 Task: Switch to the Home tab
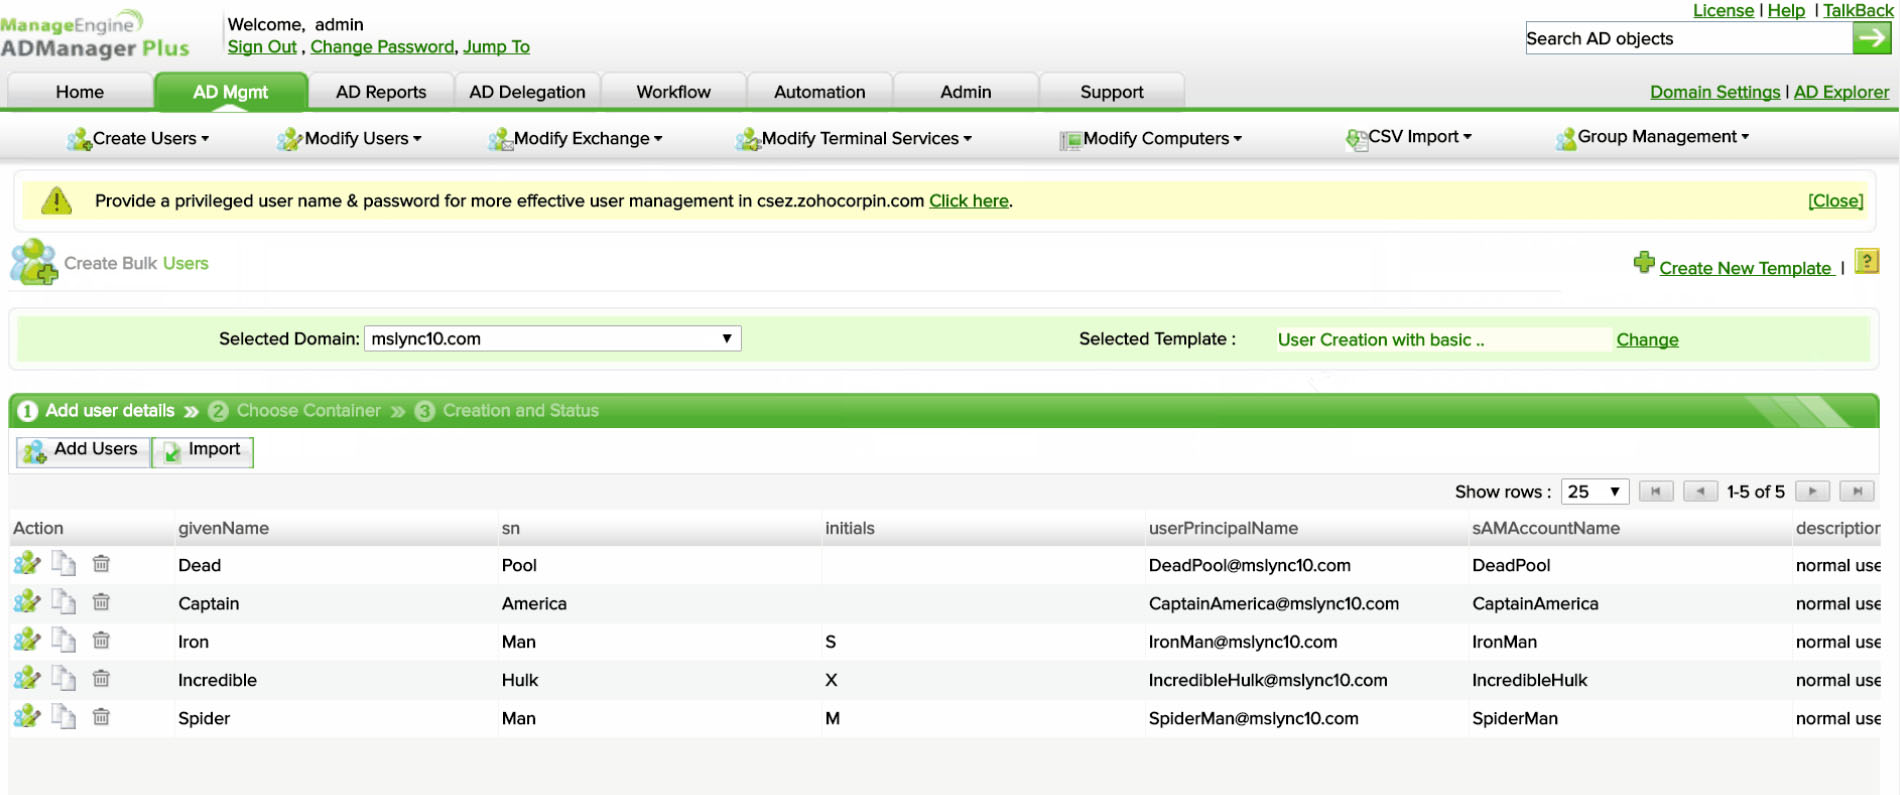[x=80, y=92]
